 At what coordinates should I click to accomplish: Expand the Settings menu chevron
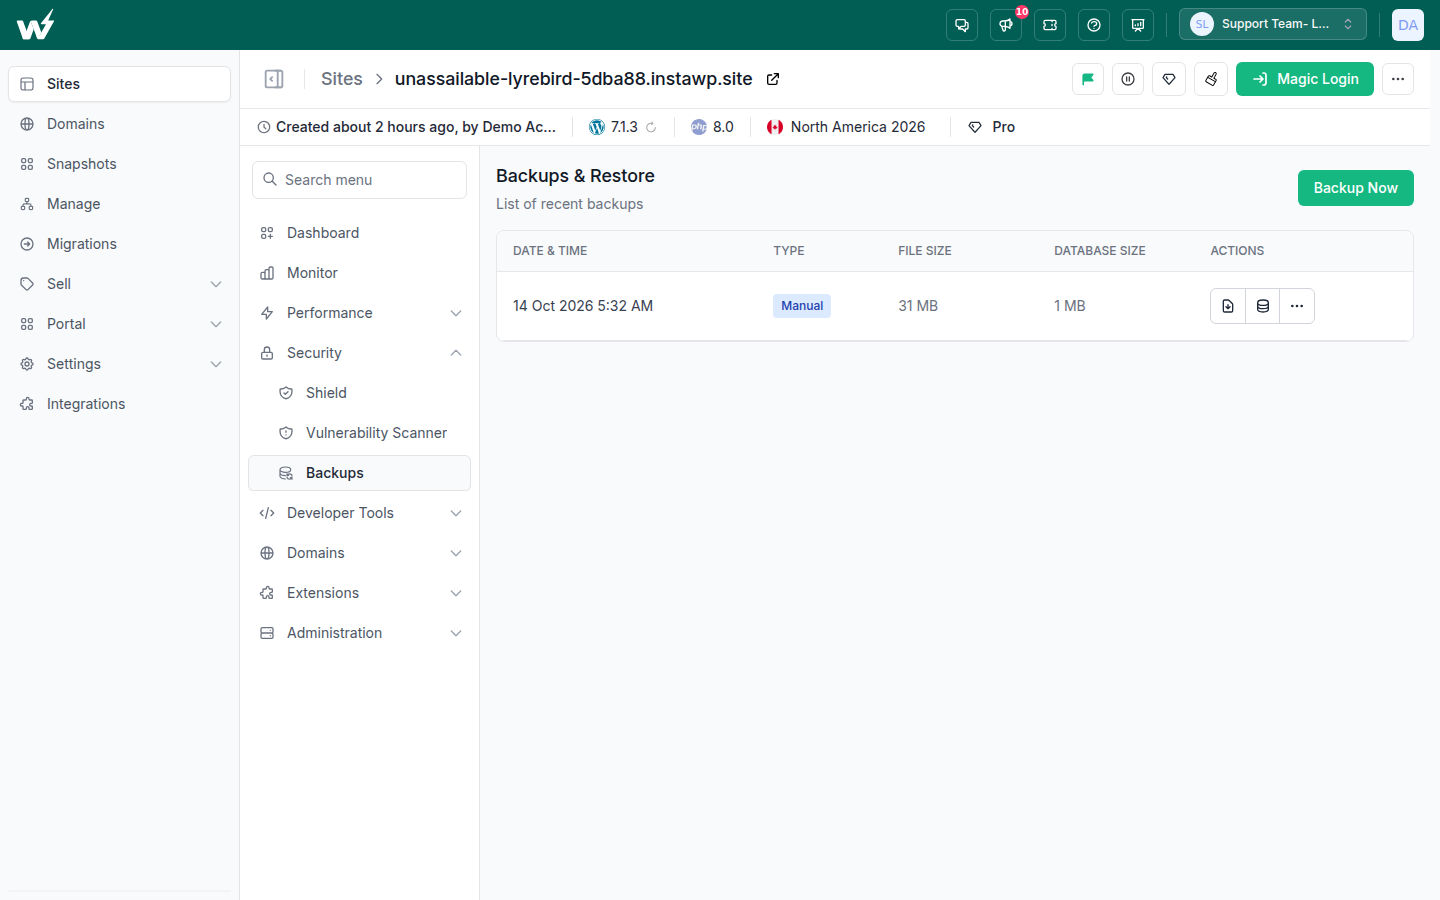pos(216,364)
